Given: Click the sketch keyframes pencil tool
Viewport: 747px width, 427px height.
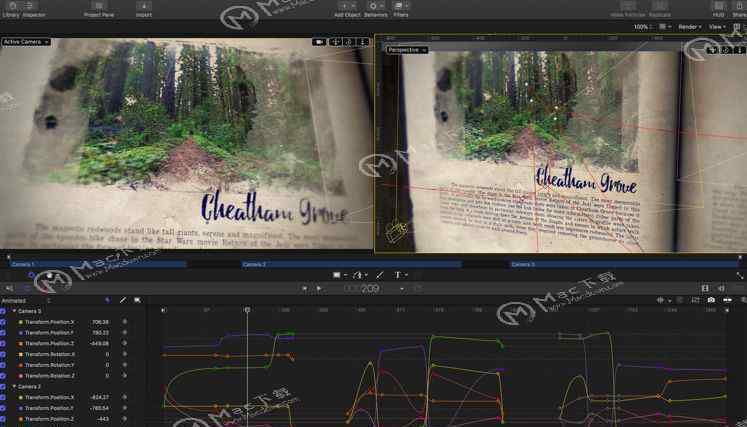Looking at the screenshot, I should (123, 300).
